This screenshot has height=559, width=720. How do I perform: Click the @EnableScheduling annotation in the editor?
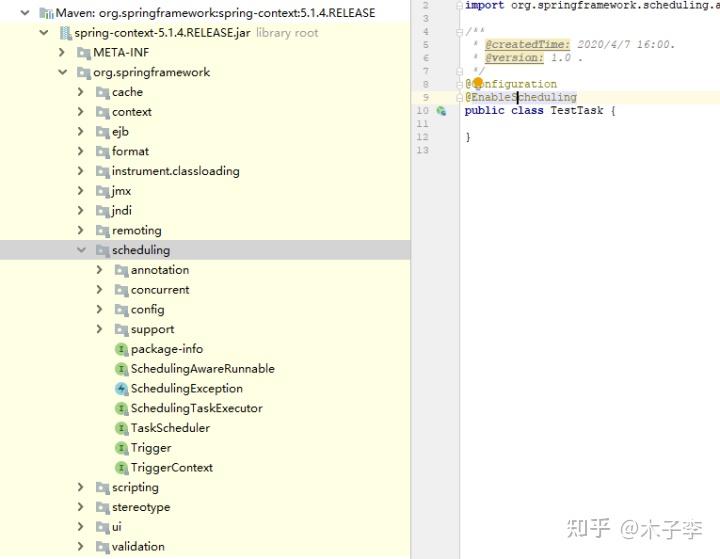tap(521, 97)
